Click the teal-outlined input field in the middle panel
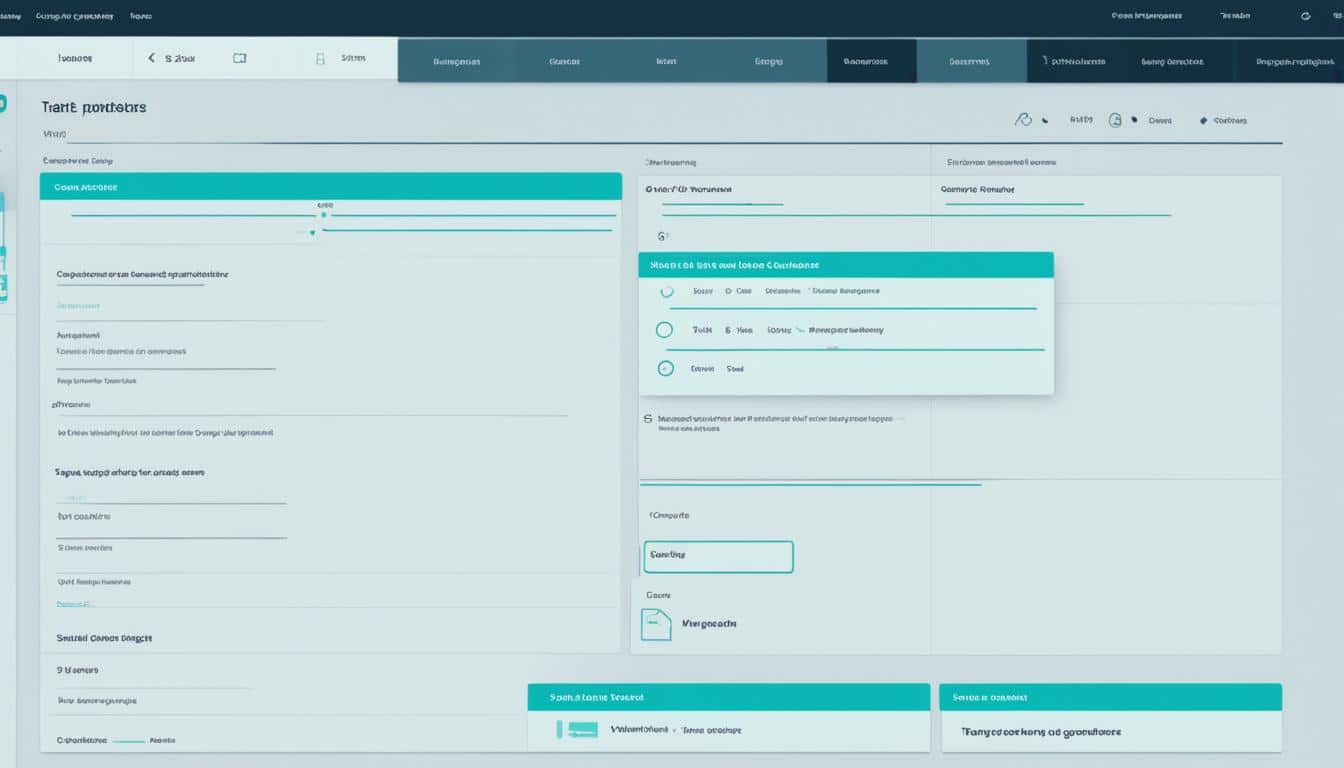 click(718, 557)
